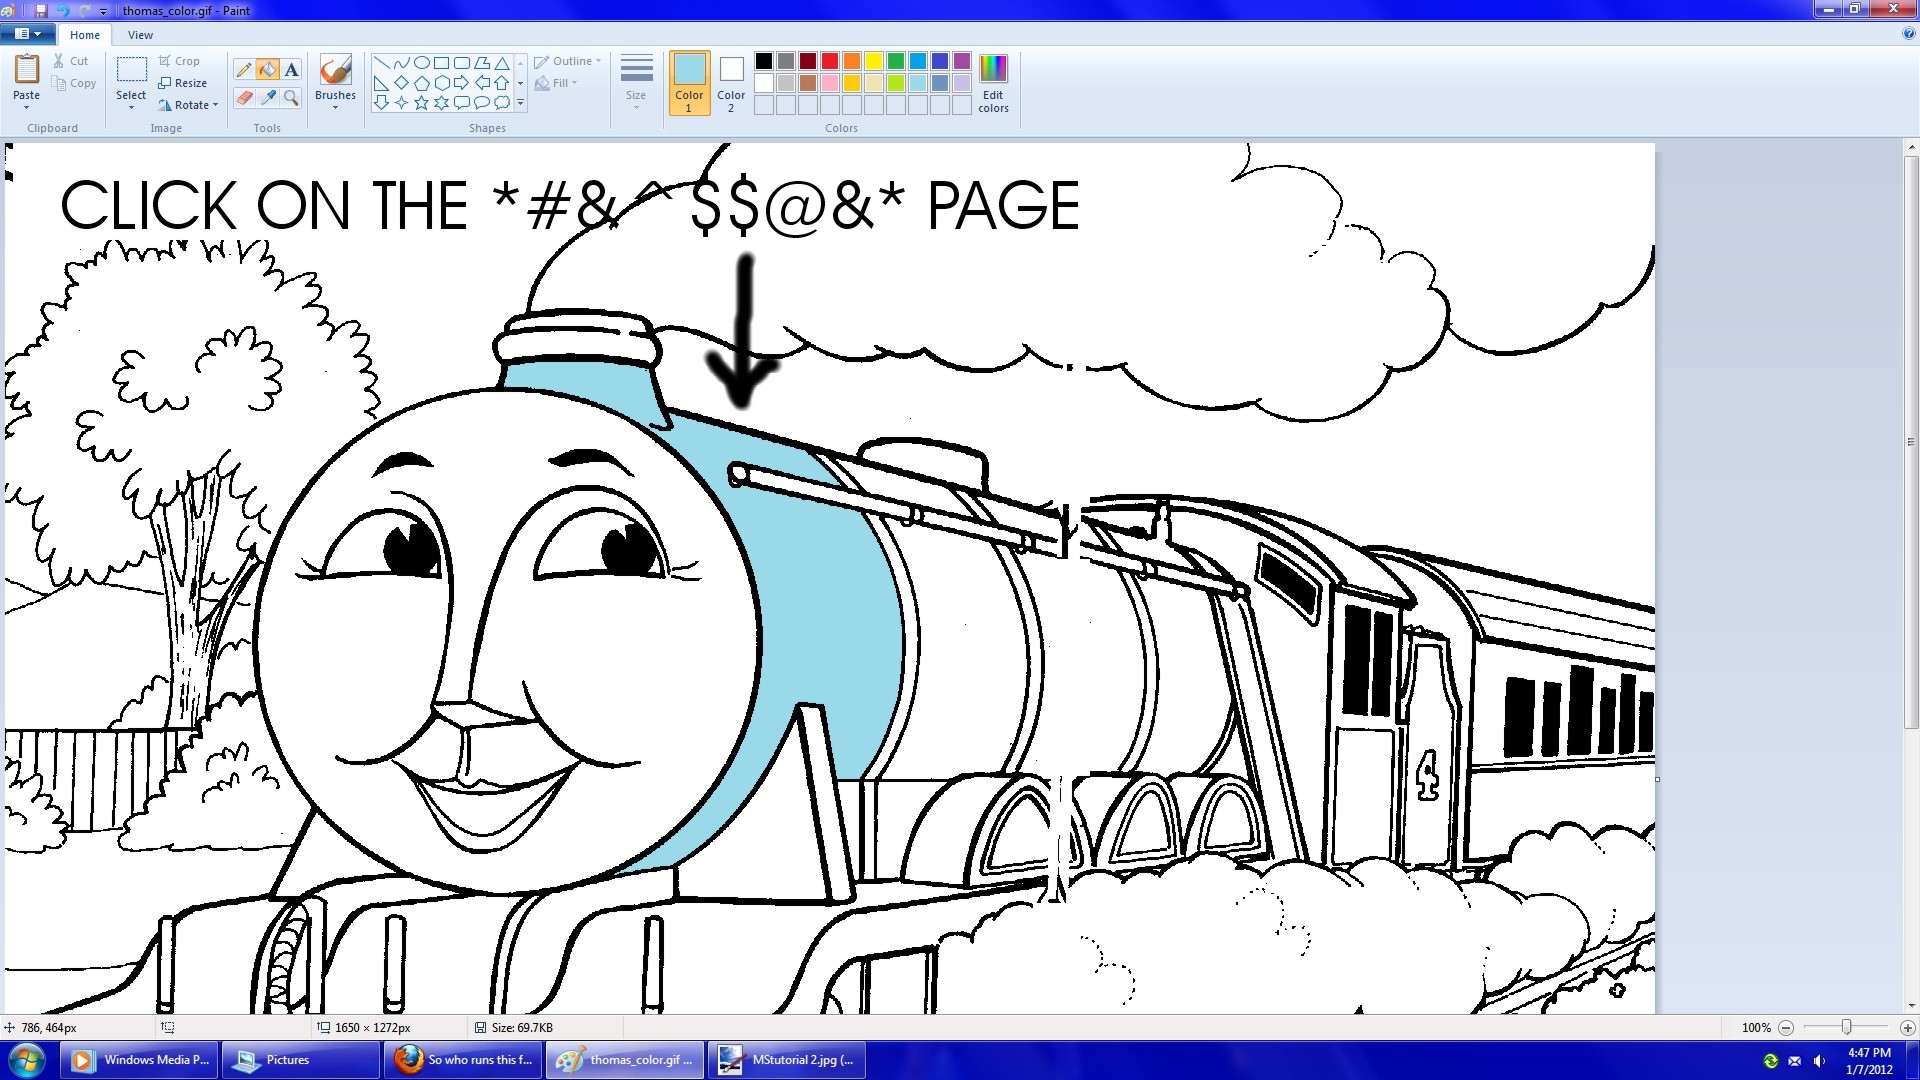Click the zoom in plus button
This screenshot has width=1920, height=1080.
[1907, 1027]
